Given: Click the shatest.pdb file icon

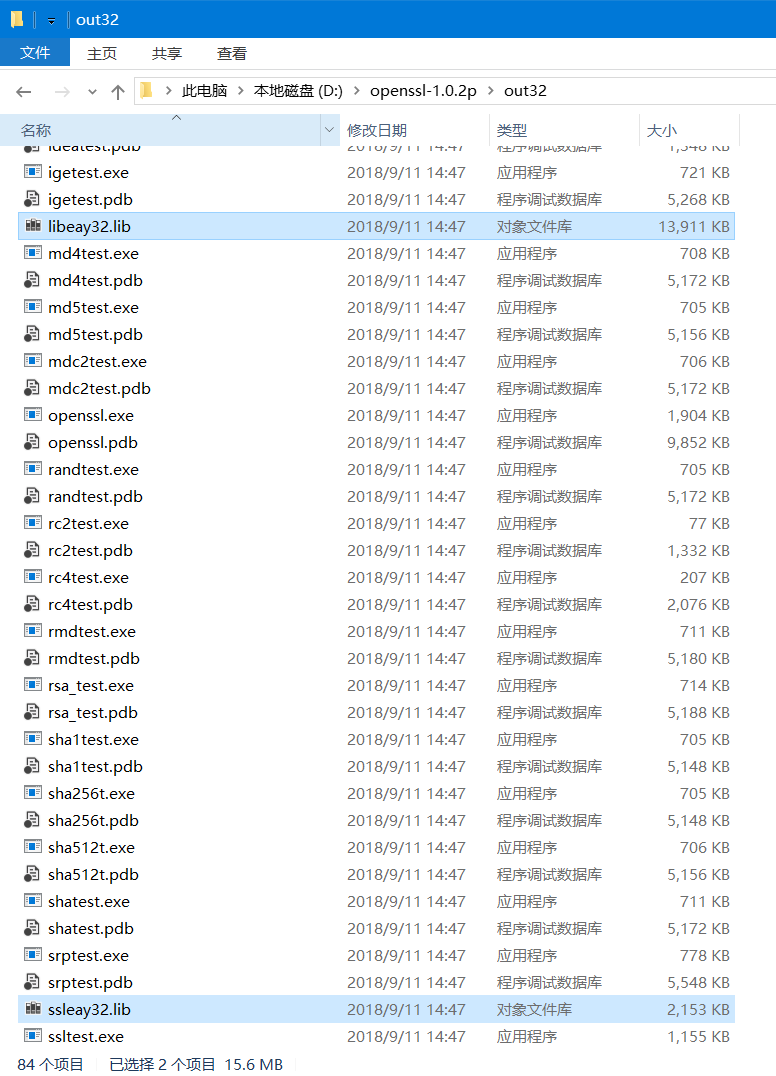Looking at the screenshot, I should coord(32,928).
